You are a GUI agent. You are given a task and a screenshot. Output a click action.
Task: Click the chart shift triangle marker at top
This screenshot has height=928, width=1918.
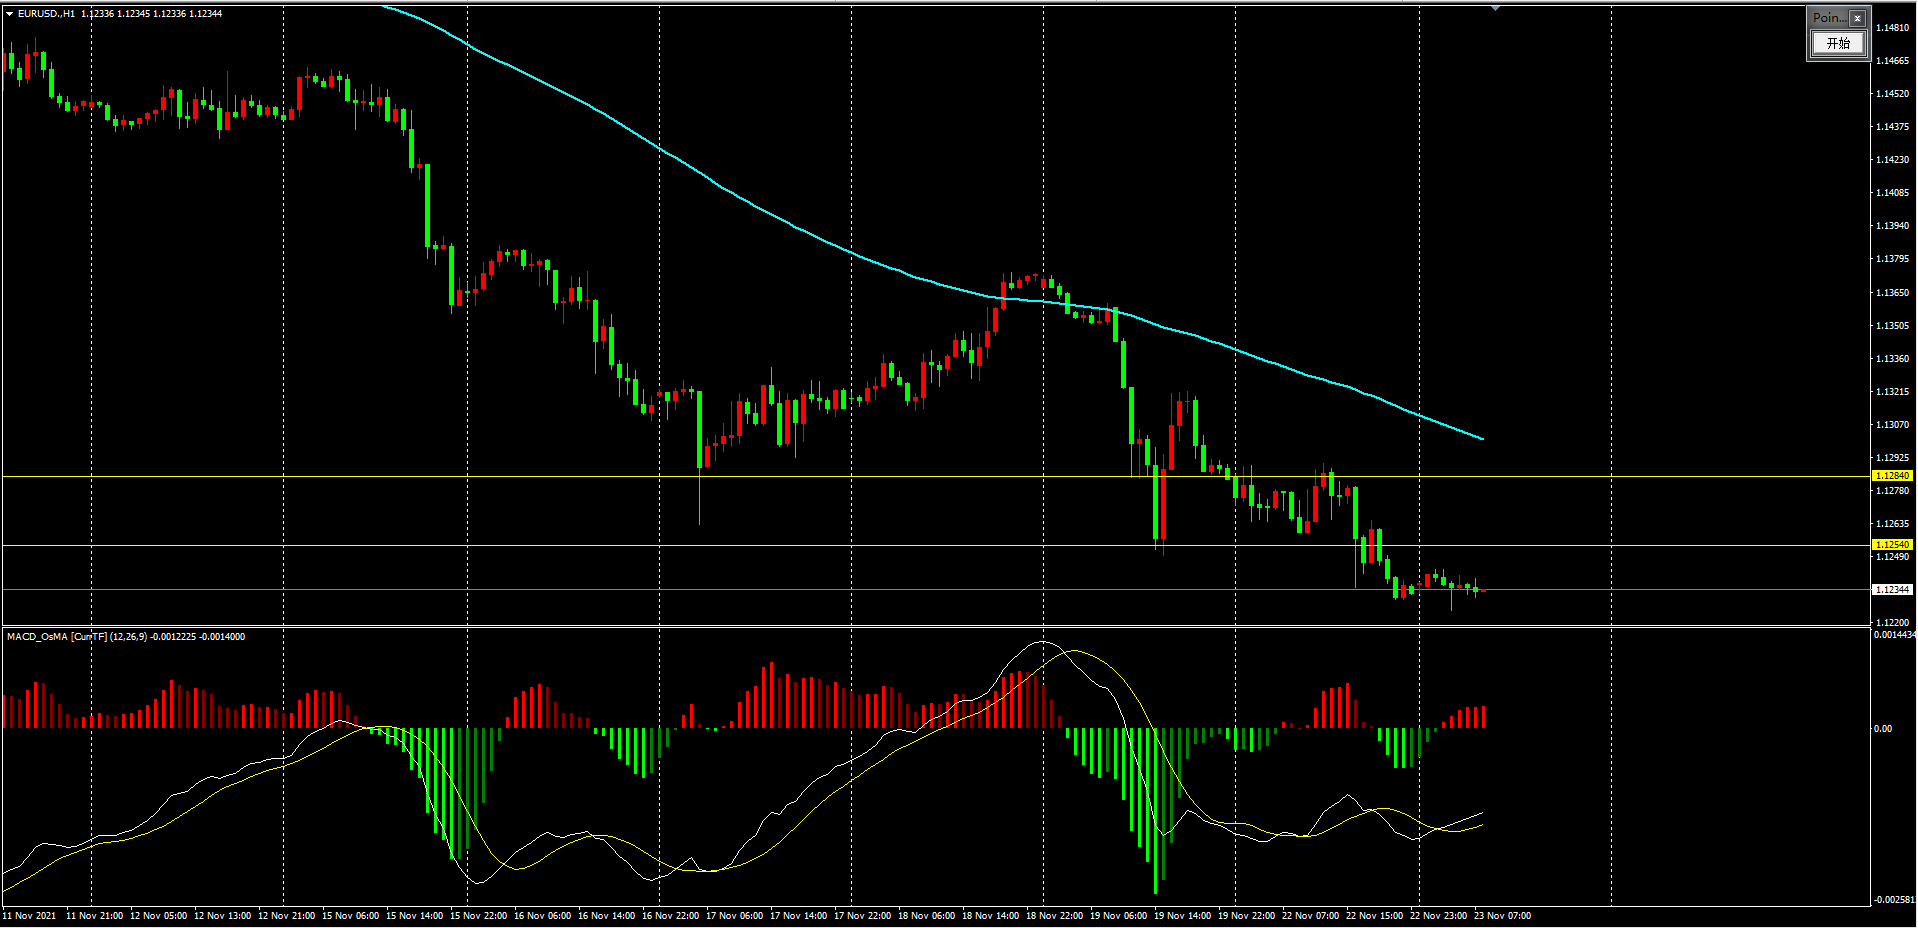1495,8
